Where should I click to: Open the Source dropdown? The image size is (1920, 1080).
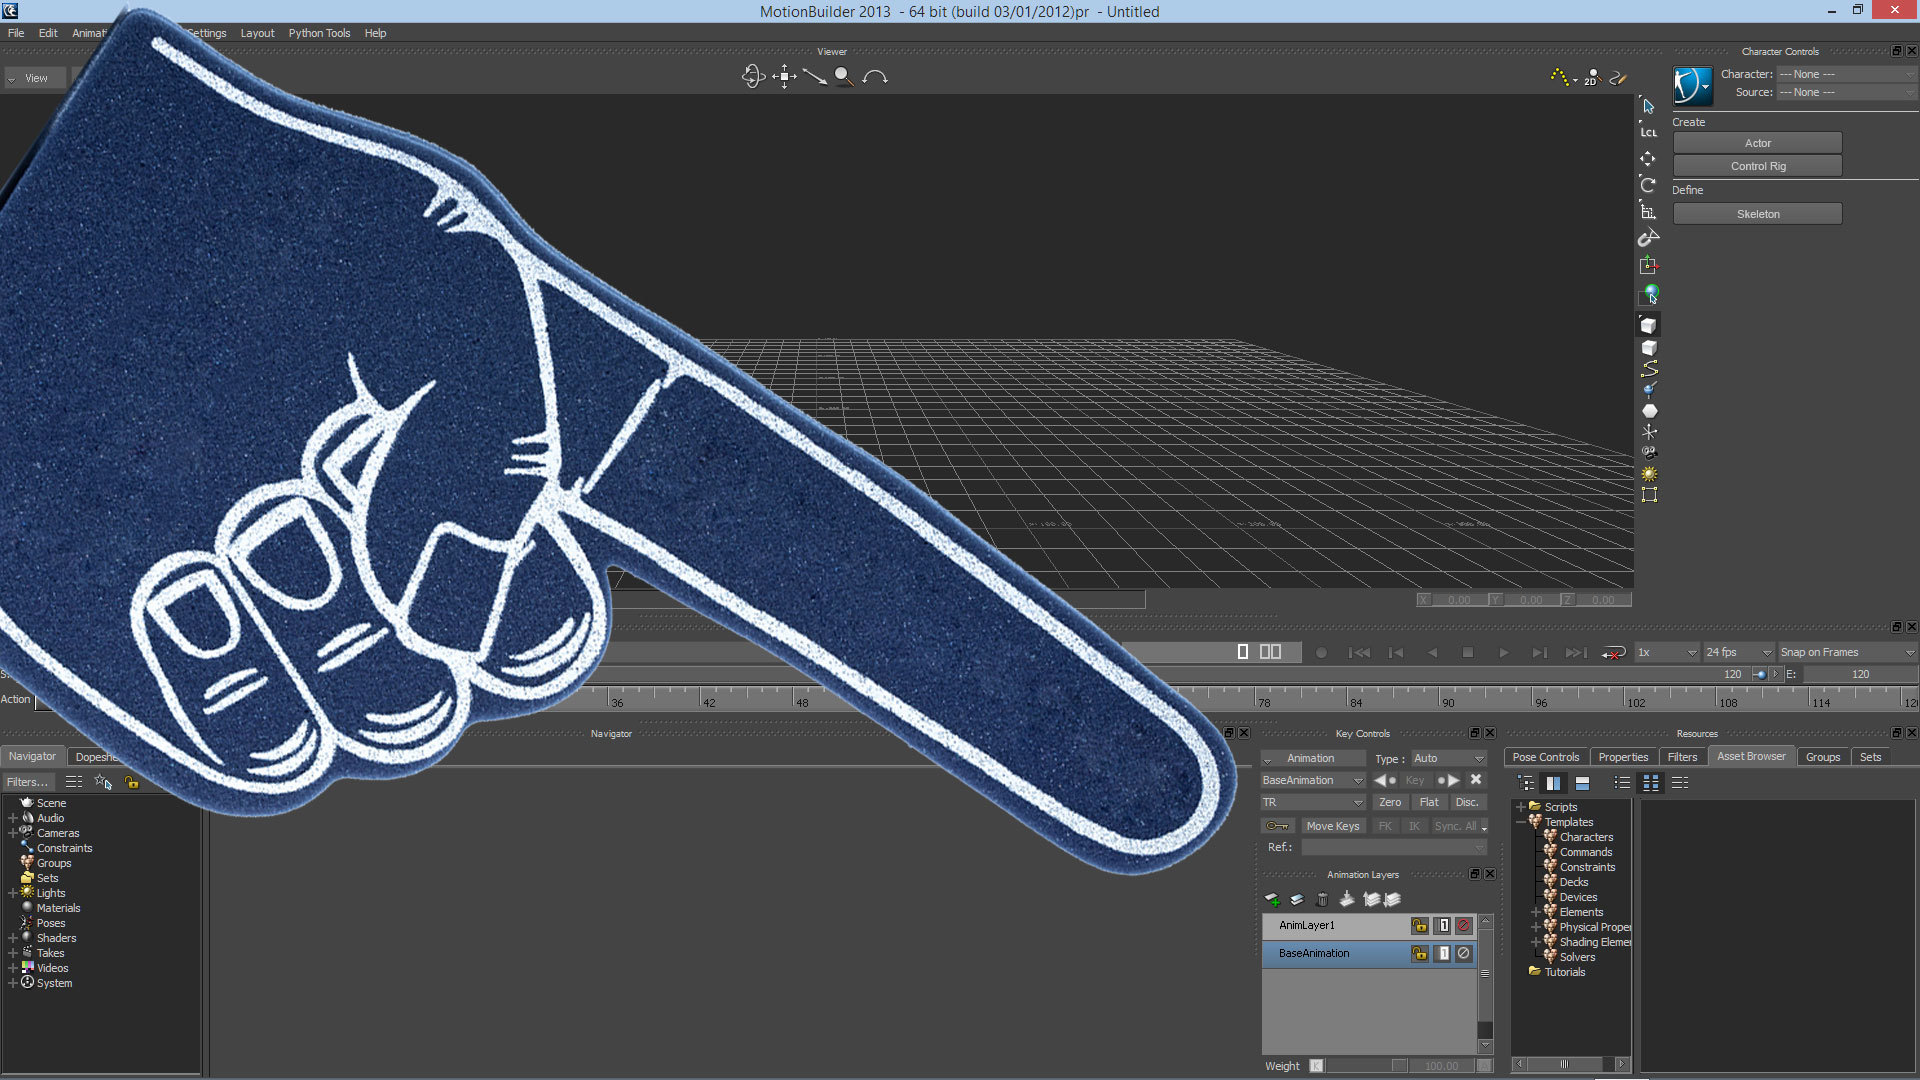[1847, 92]
